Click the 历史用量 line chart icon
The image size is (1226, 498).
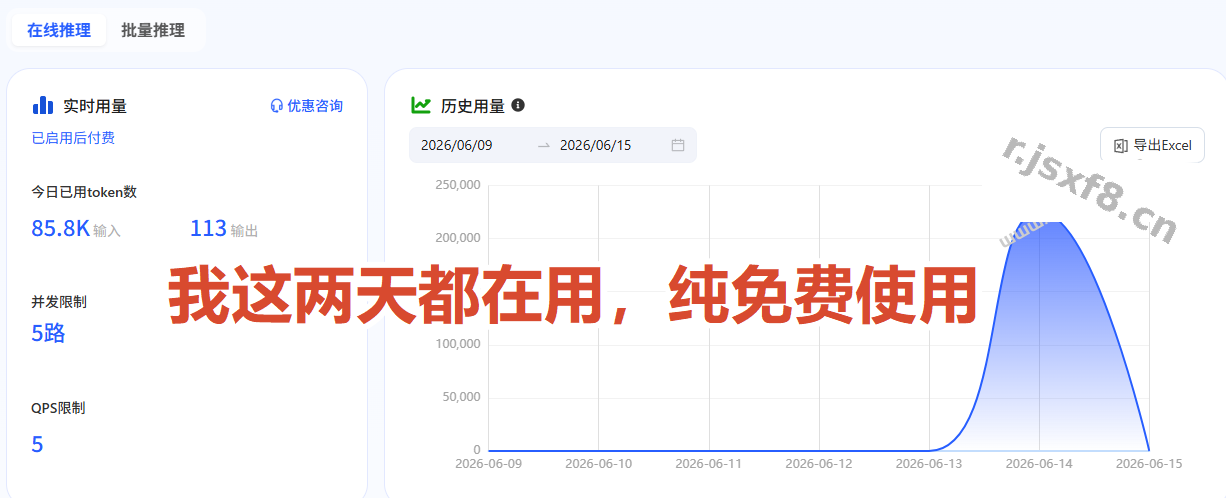coord(421,105)
